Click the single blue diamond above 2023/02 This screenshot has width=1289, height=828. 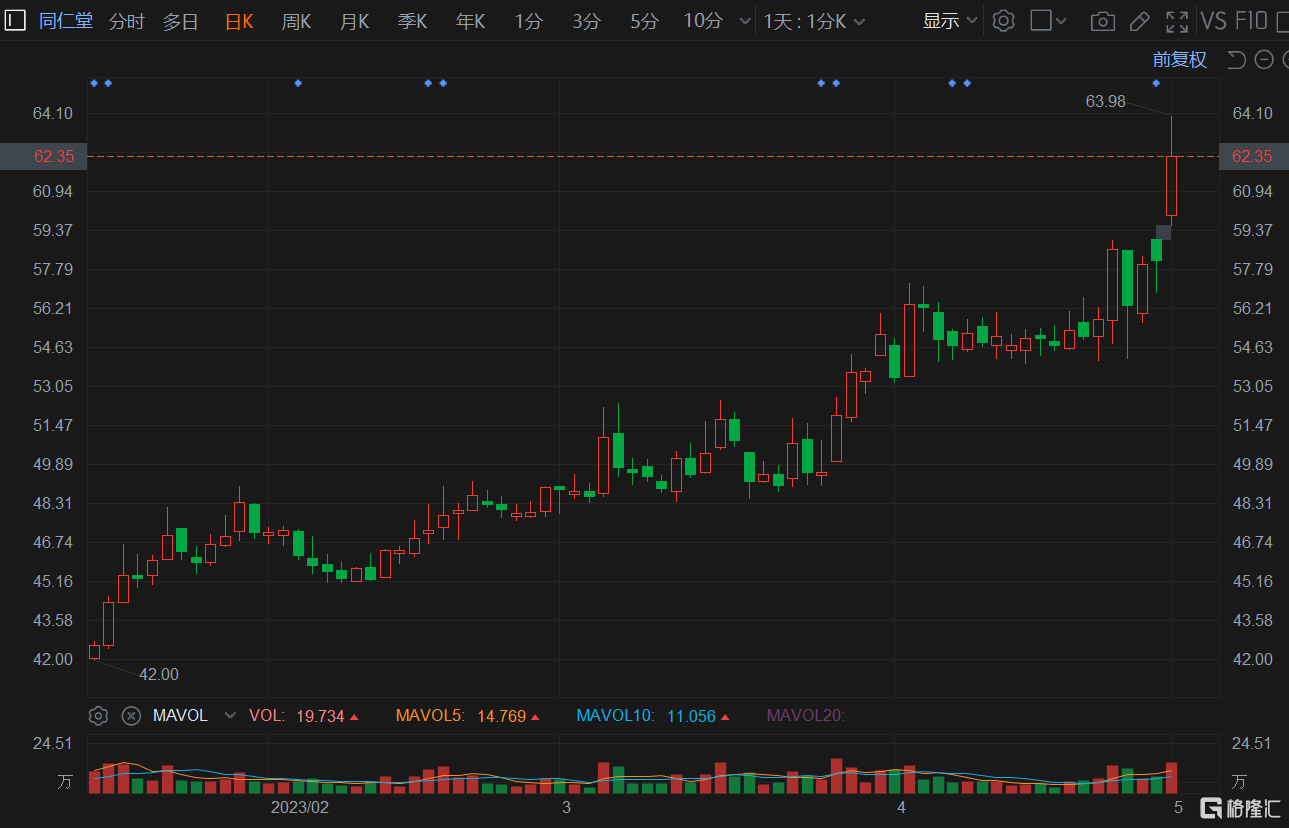coord(298,83)
